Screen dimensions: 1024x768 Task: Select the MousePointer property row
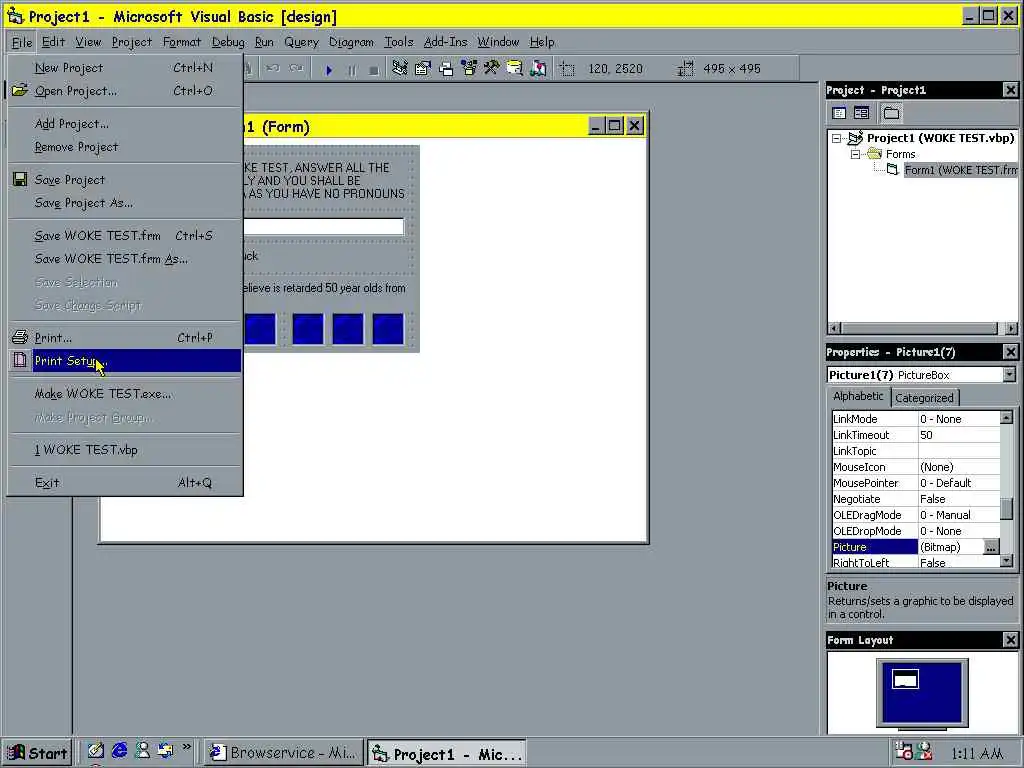click(916, 483)
